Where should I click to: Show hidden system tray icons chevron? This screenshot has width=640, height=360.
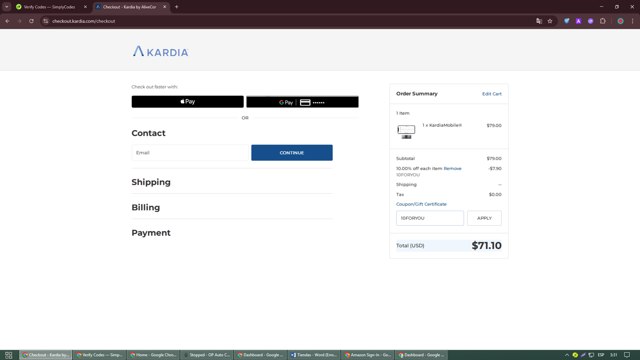[567, 355]
